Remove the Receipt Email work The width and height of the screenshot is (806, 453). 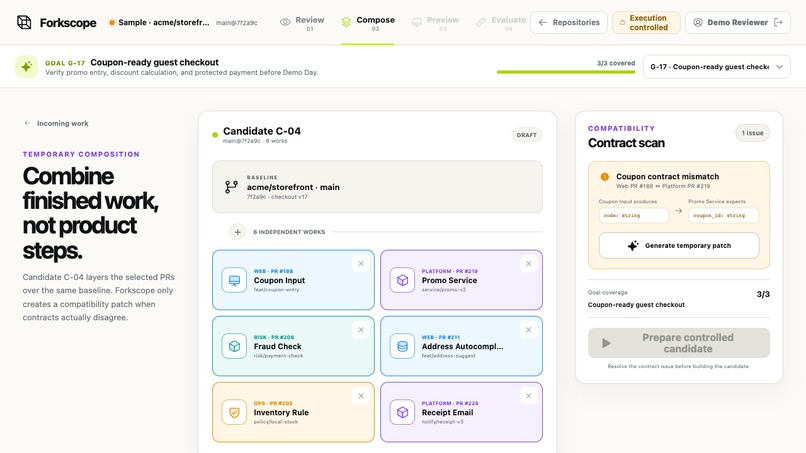(x=528, y=396)
